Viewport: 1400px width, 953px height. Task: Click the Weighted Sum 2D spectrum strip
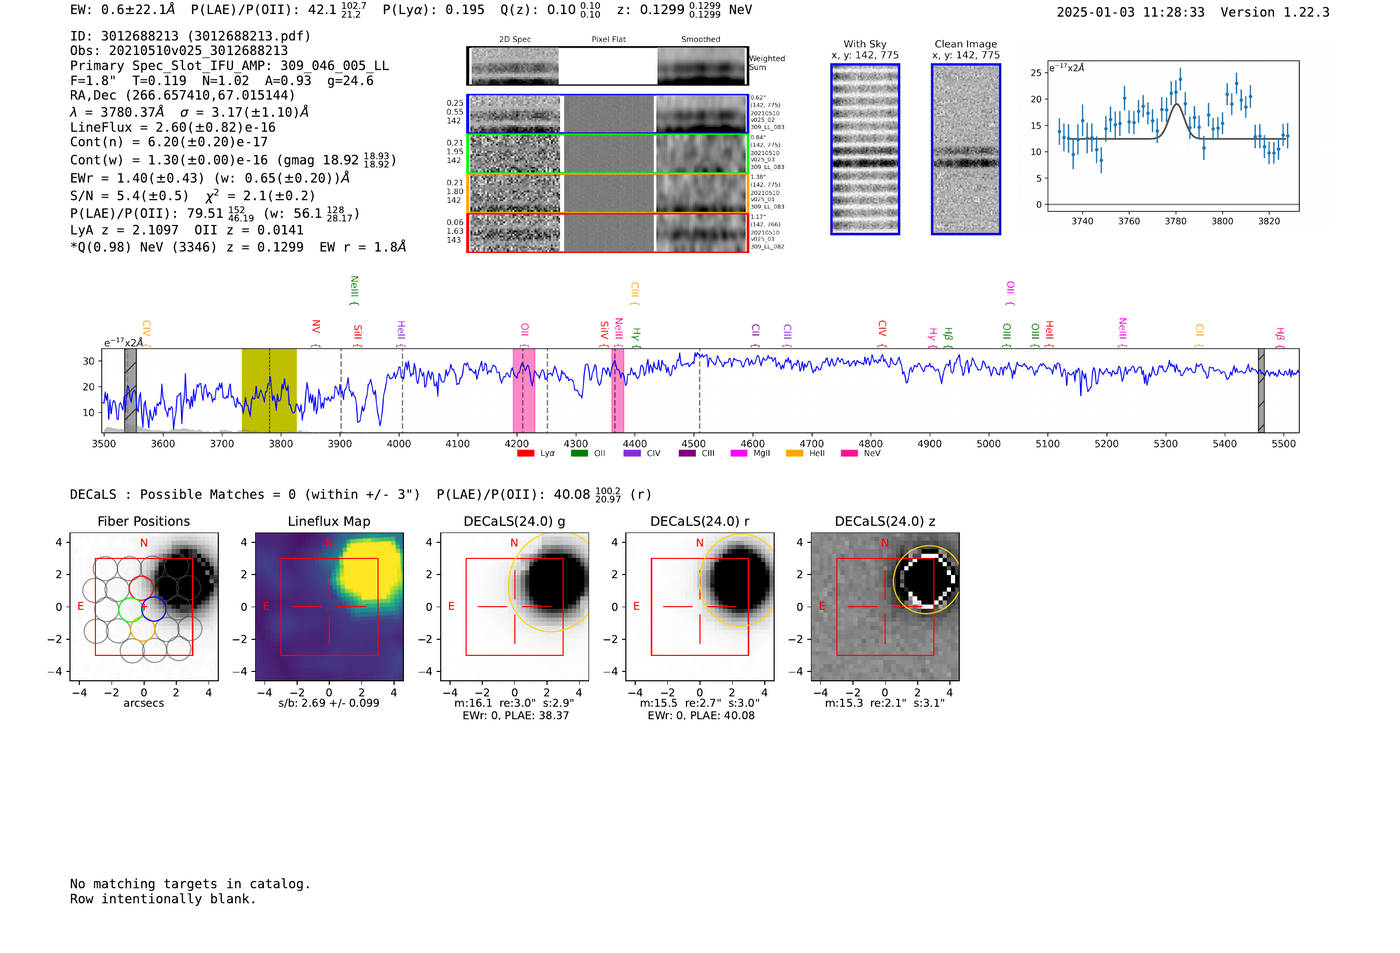point(607,66)
